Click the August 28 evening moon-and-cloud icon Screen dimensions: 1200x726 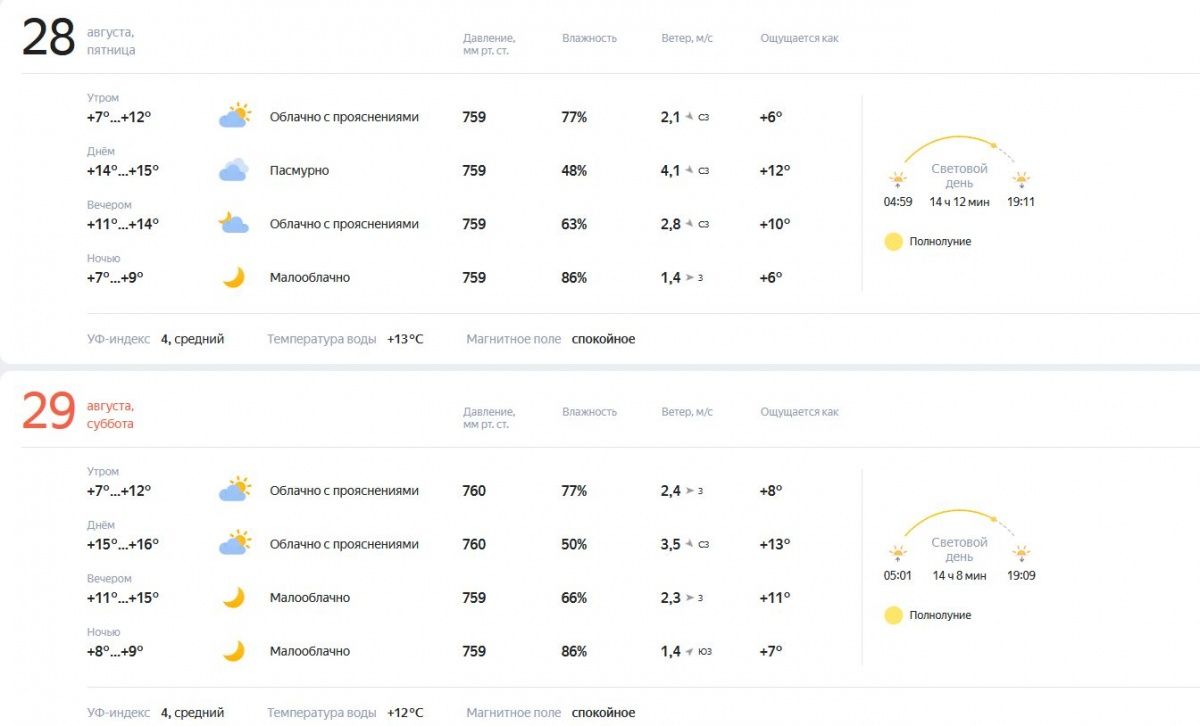tap(234, 223)
